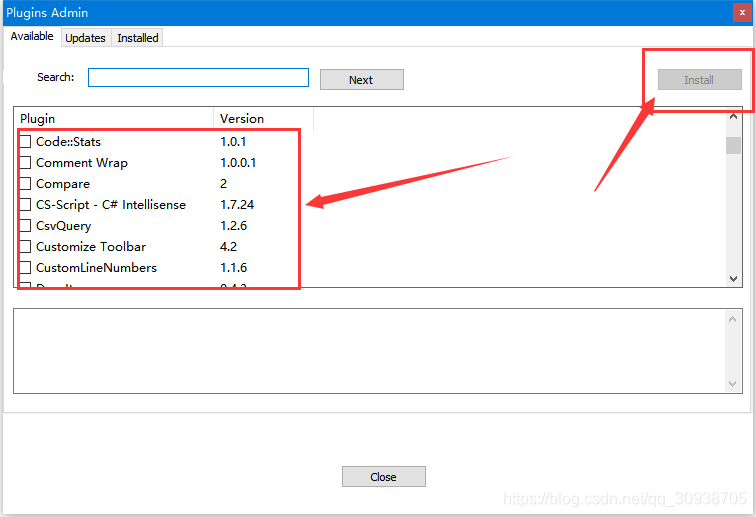Select the CS-Script - C# Intellisense checkbox
This screenshot has height=517, width=756.
click(26, 204)
